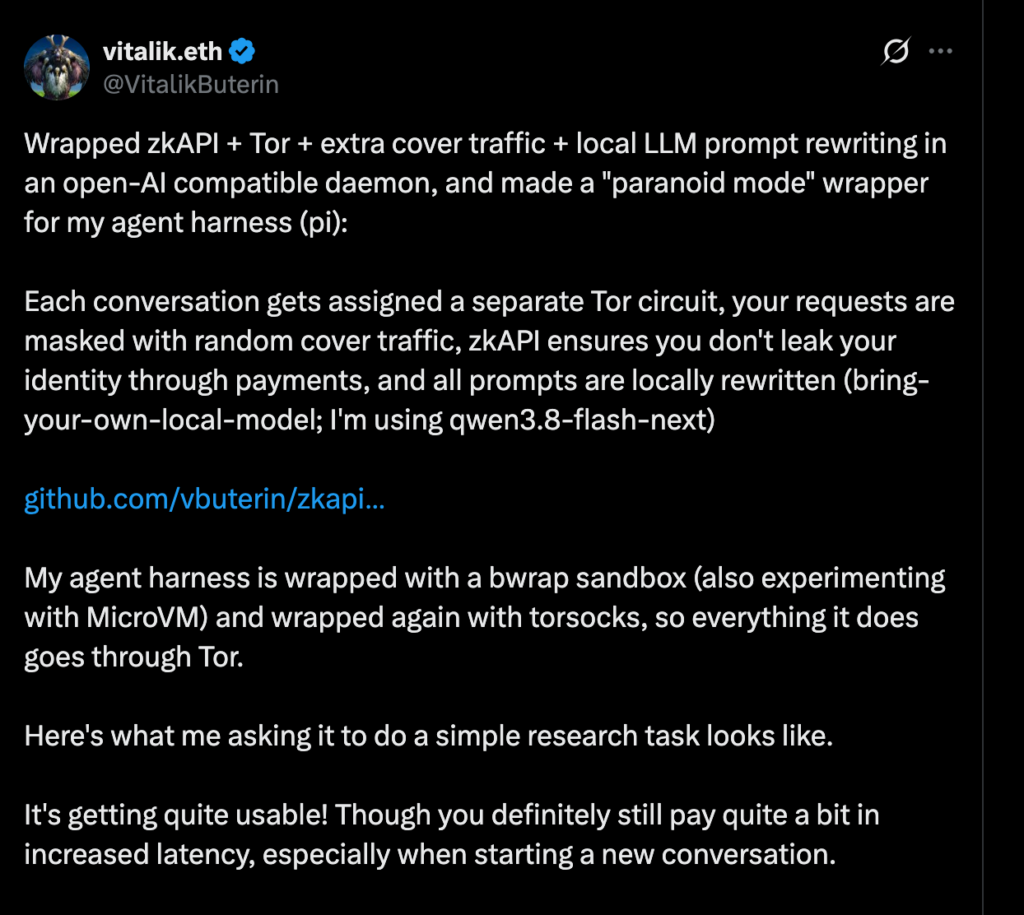Viewport: 1024px width, 915px height.
Task: Follow the github.com/vbuterin/zkapi link
Action: (204, 499)
